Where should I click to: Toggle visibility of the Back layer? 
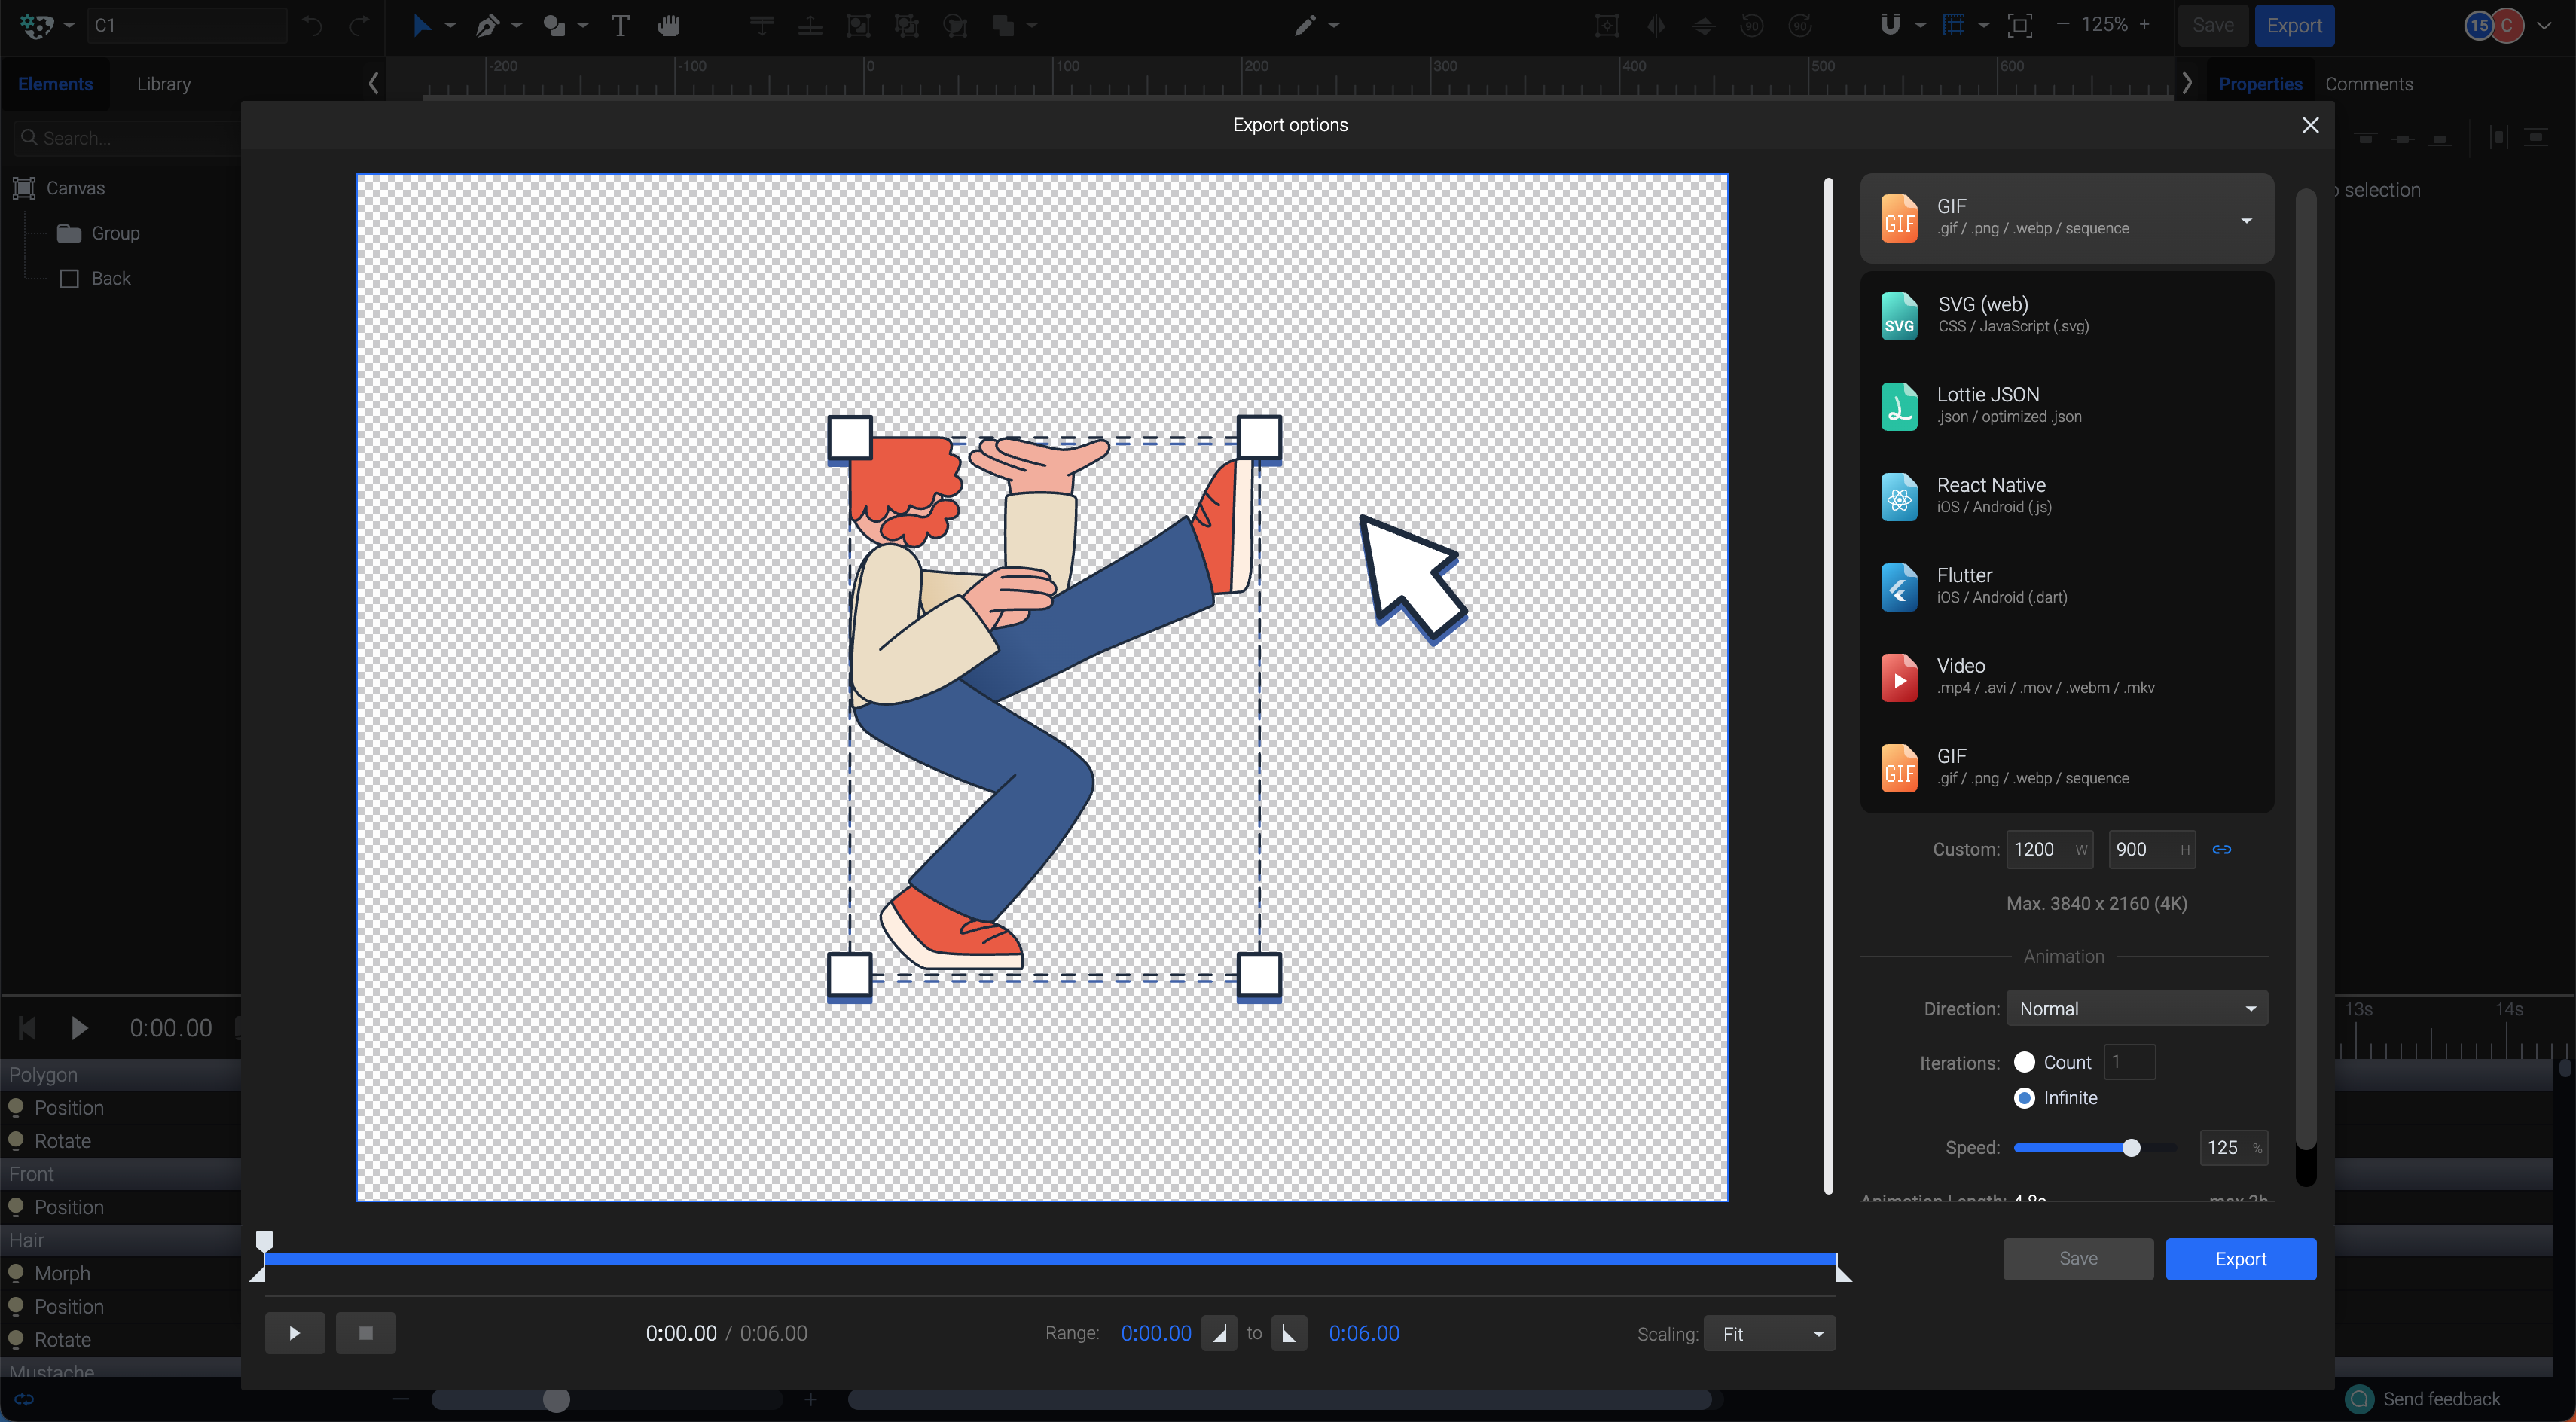(68, 278)
